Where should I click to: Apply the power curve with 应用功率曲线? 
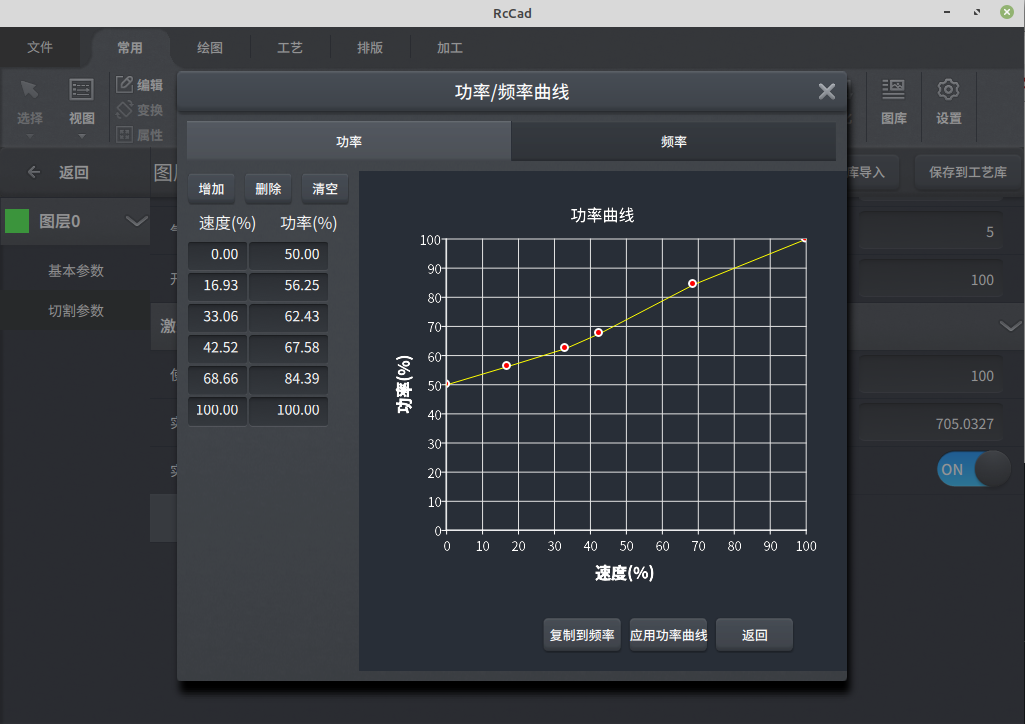pos(667,634)
